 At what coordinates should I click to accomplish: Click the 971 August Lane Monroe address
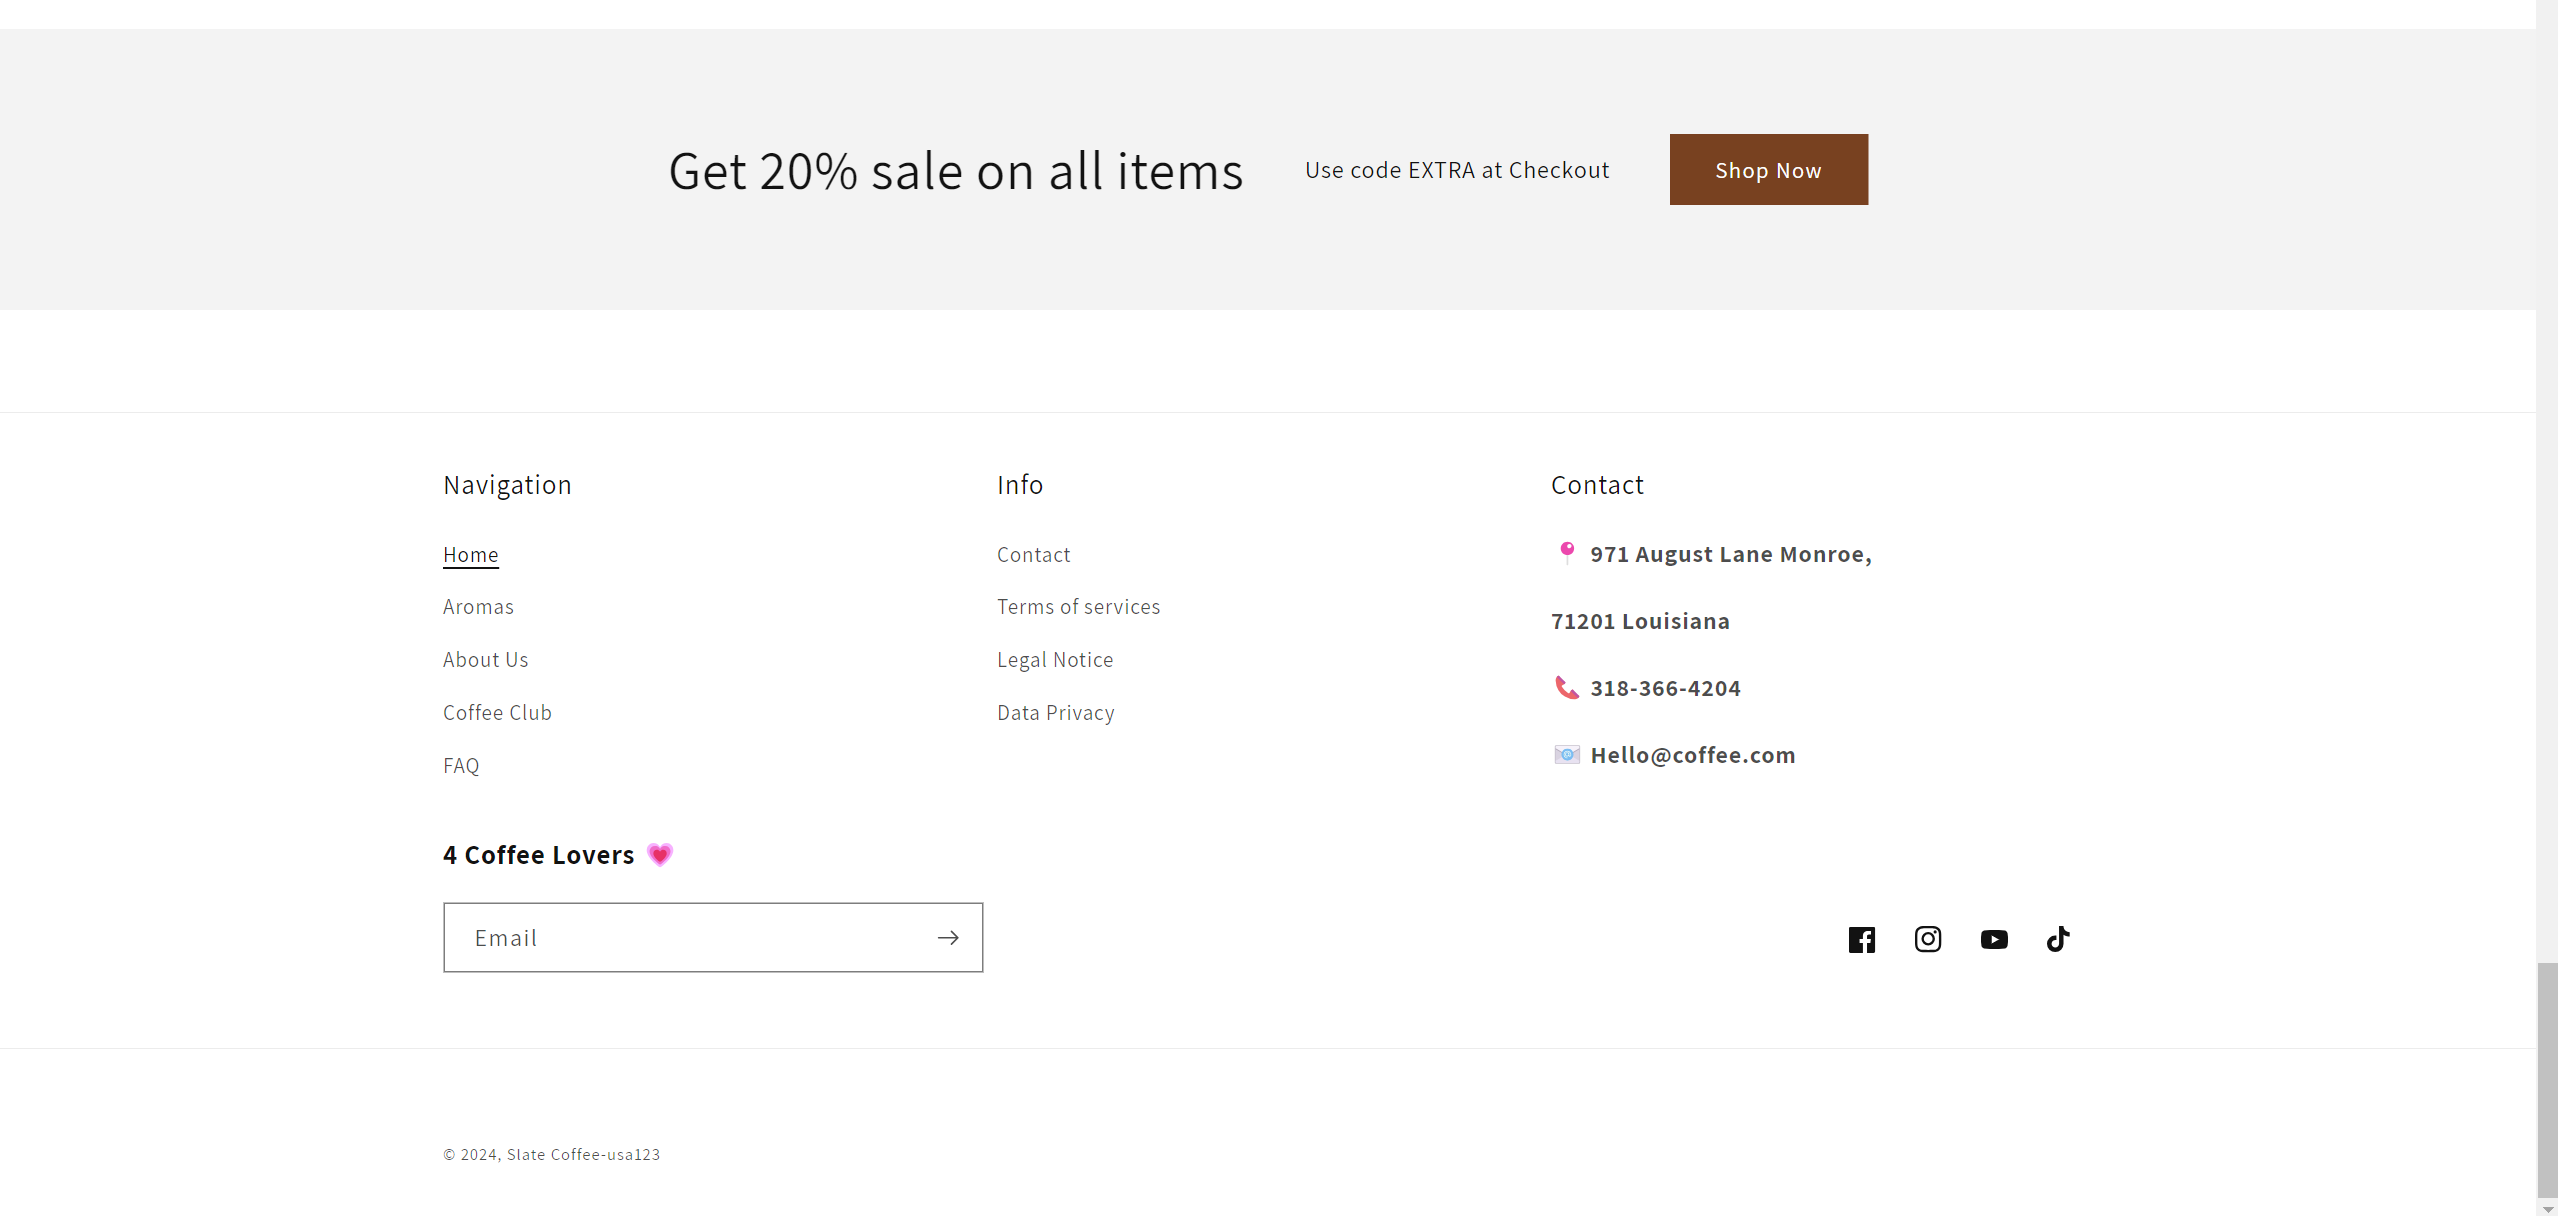pyautogui.click(x=1730, y=554)
